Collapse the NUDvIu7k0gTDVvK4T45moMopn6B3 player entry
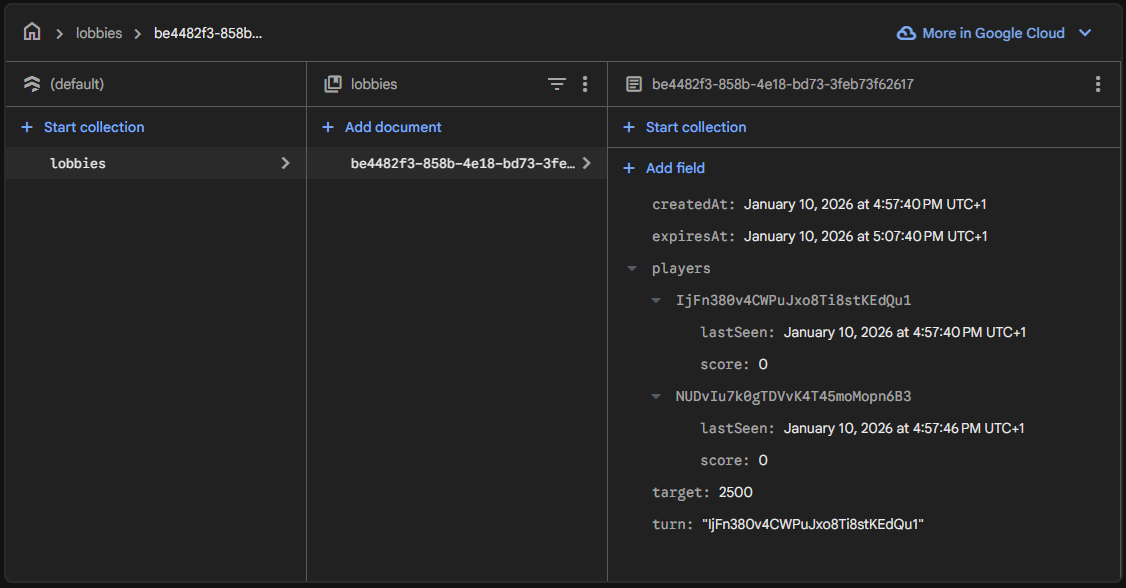1126x588 pixels. tap(656, 396)
